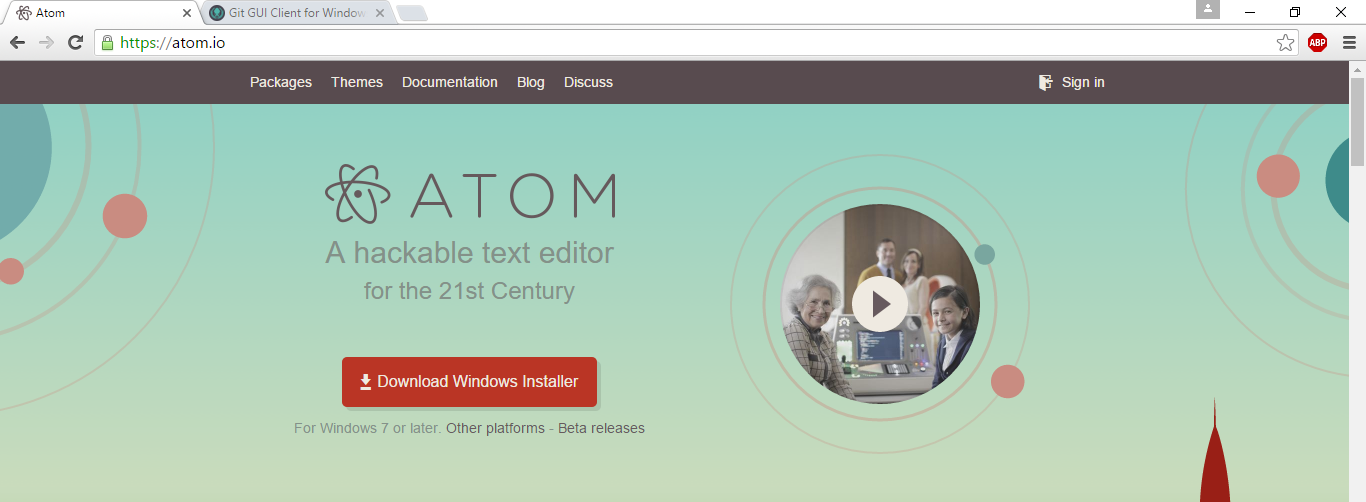Click the Sign in GitHub icon
The width and height of the screenshot is (1366, 502).
coord(1046,82)
